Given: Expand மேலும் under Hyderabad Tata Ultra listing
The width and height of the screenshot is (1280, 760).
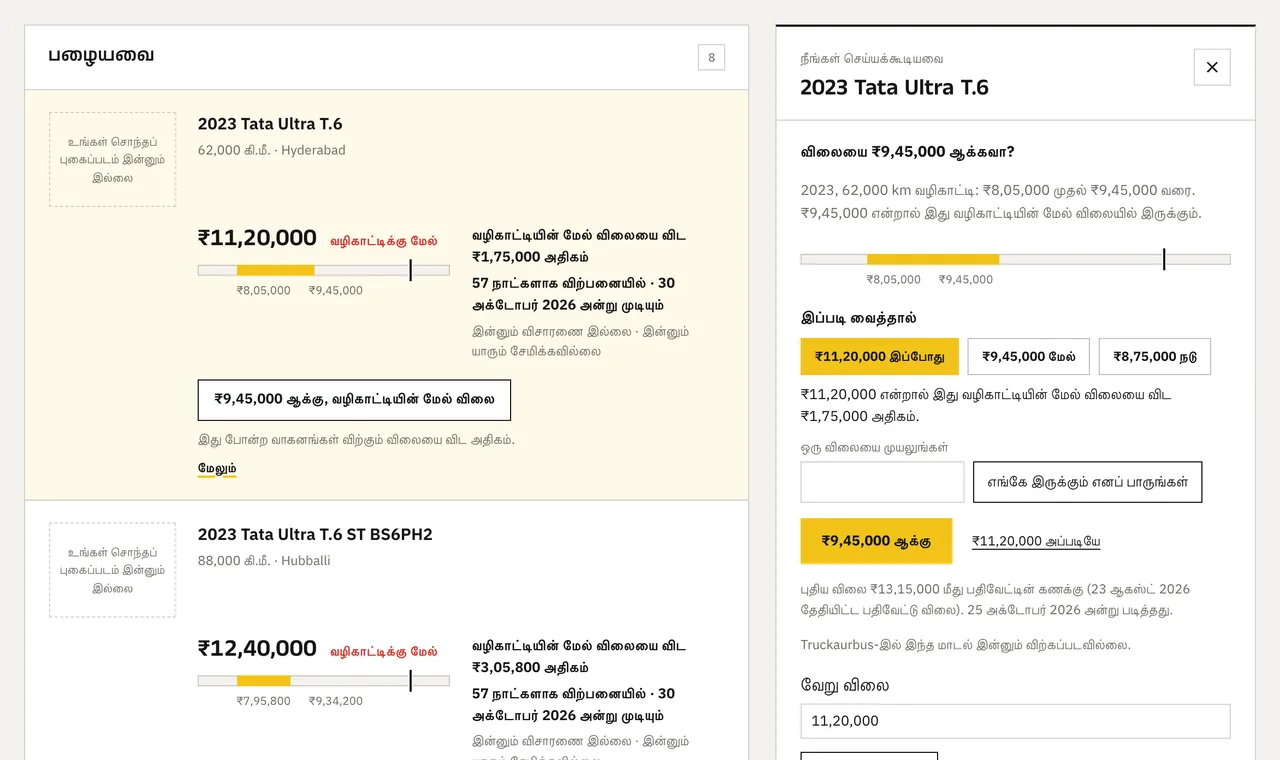Looking at the screenshot, I should click(x=217, y=468).
